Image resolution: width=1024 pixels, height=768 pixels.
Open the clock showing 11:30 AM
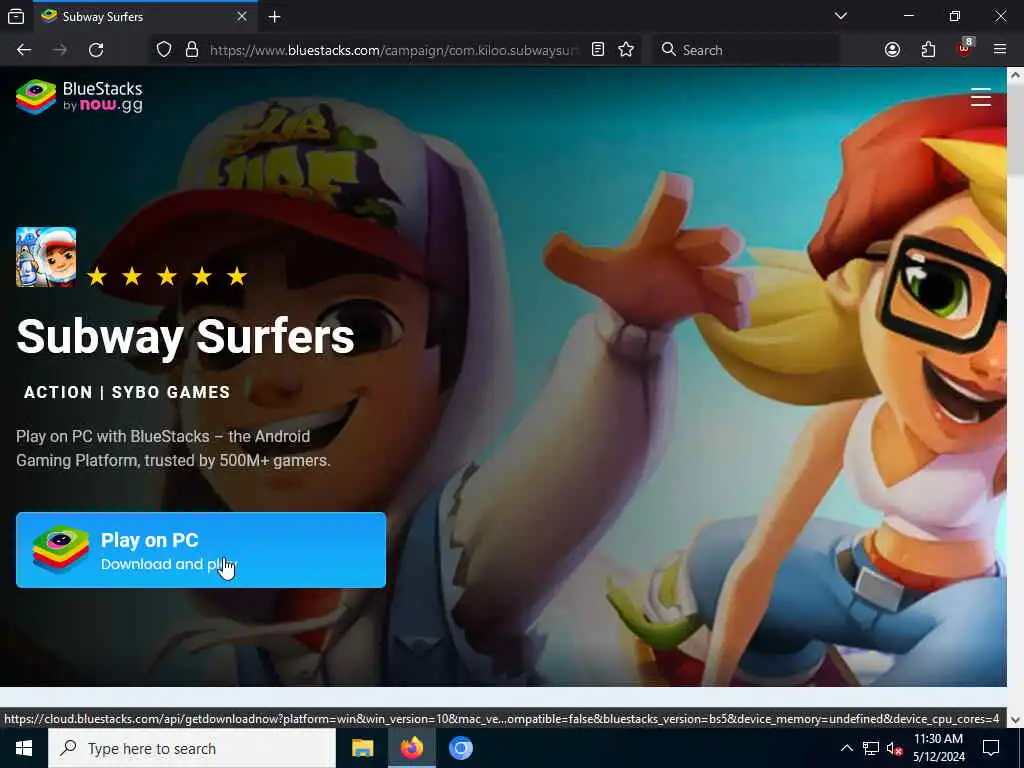(x=938, y=748)
